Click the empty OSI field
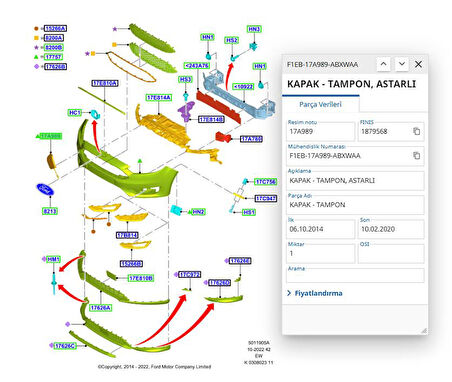 (x=391, y=253)
